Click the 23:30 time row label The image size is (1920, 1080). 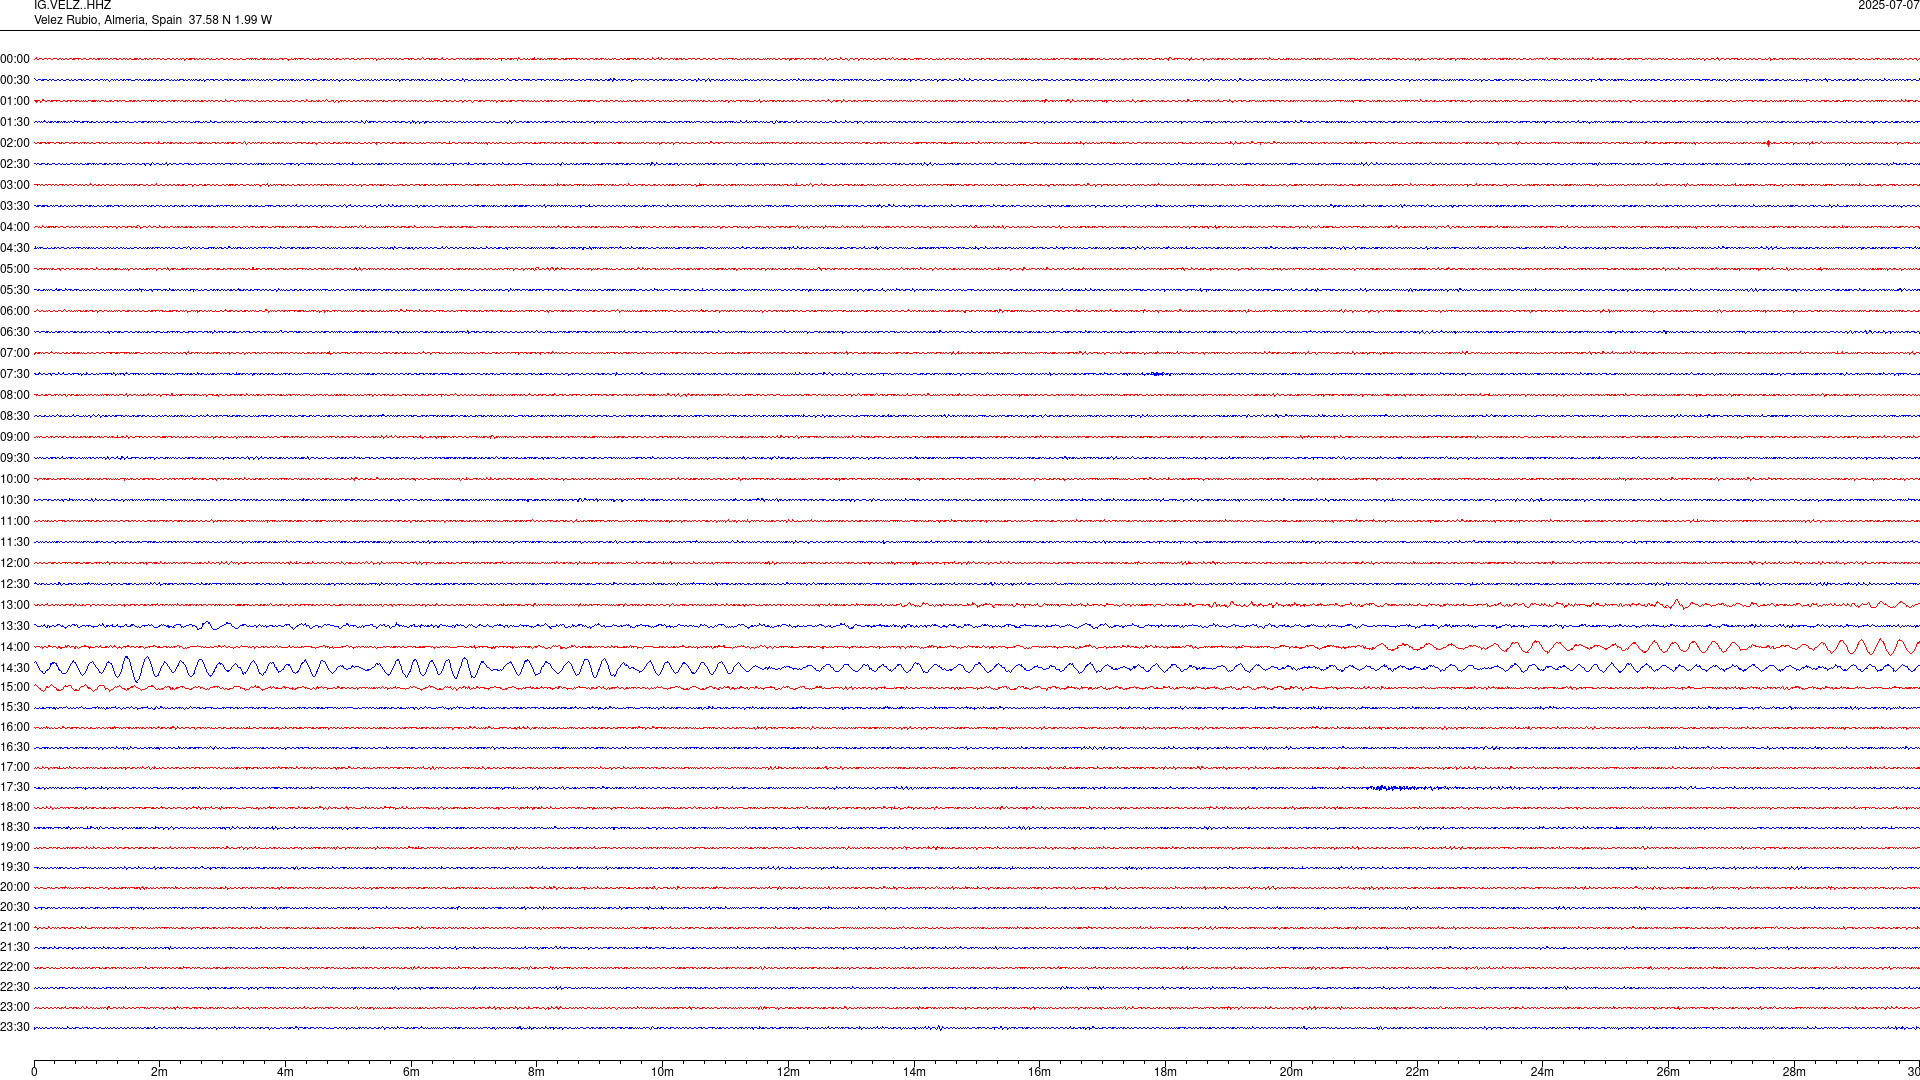[15, 1027]
